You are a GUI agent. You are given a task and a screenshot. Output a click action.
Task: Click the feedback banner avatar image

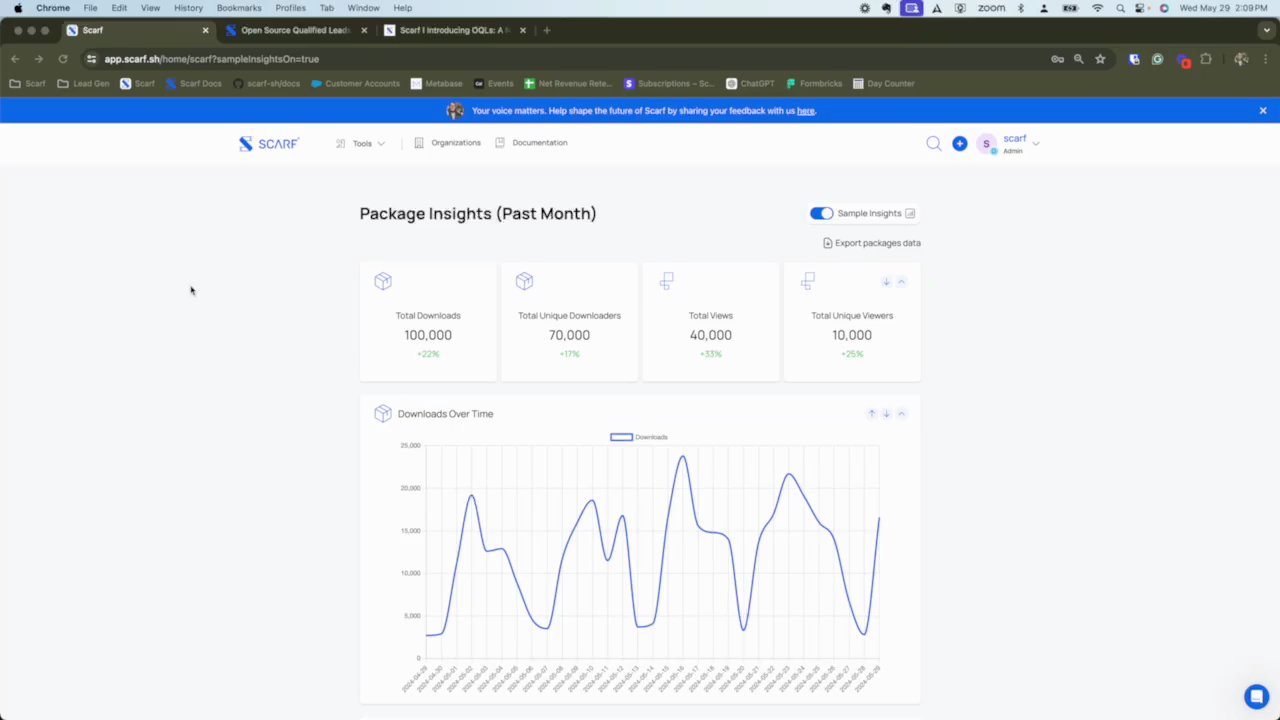pyautogui.click(x=455, y=111)
